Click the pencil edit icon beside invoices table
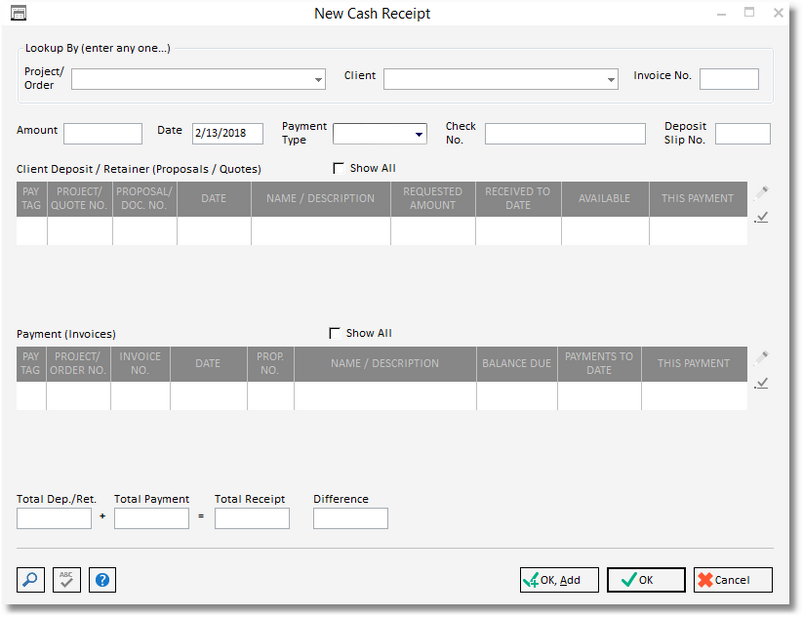 tap(761, 358)
